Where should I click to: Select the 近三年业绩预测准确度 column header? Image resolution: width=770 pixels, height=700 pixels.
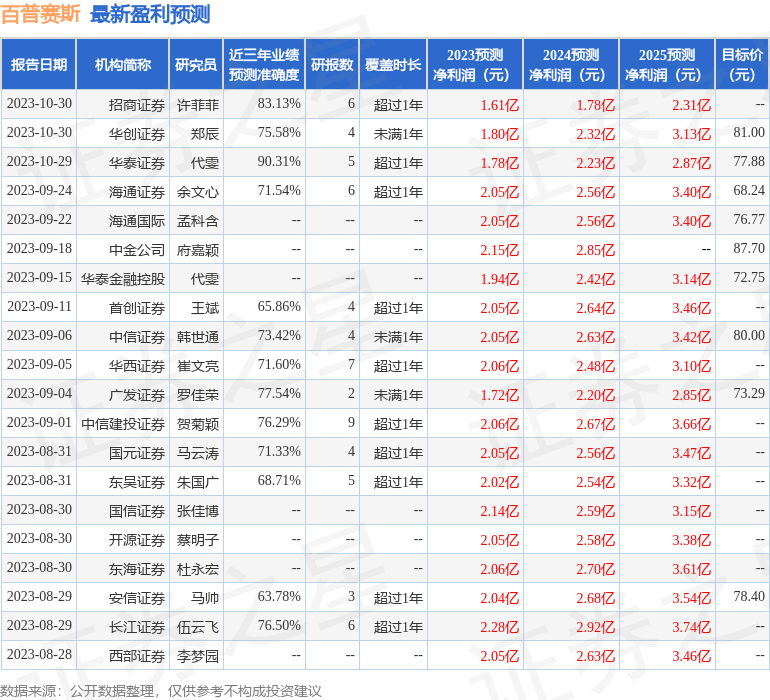tap(264, 65)
